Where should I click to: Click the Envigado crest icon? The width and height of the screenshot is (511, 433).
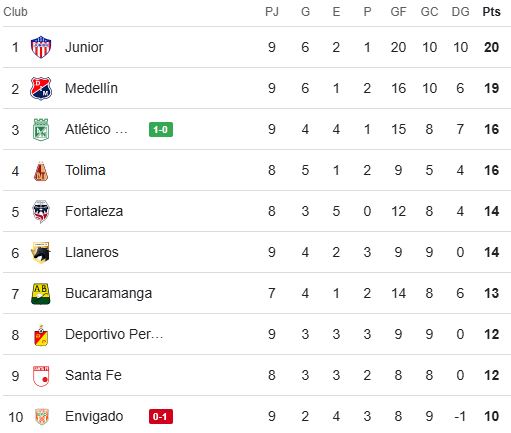pyautogui.click(x=42, y=417)
